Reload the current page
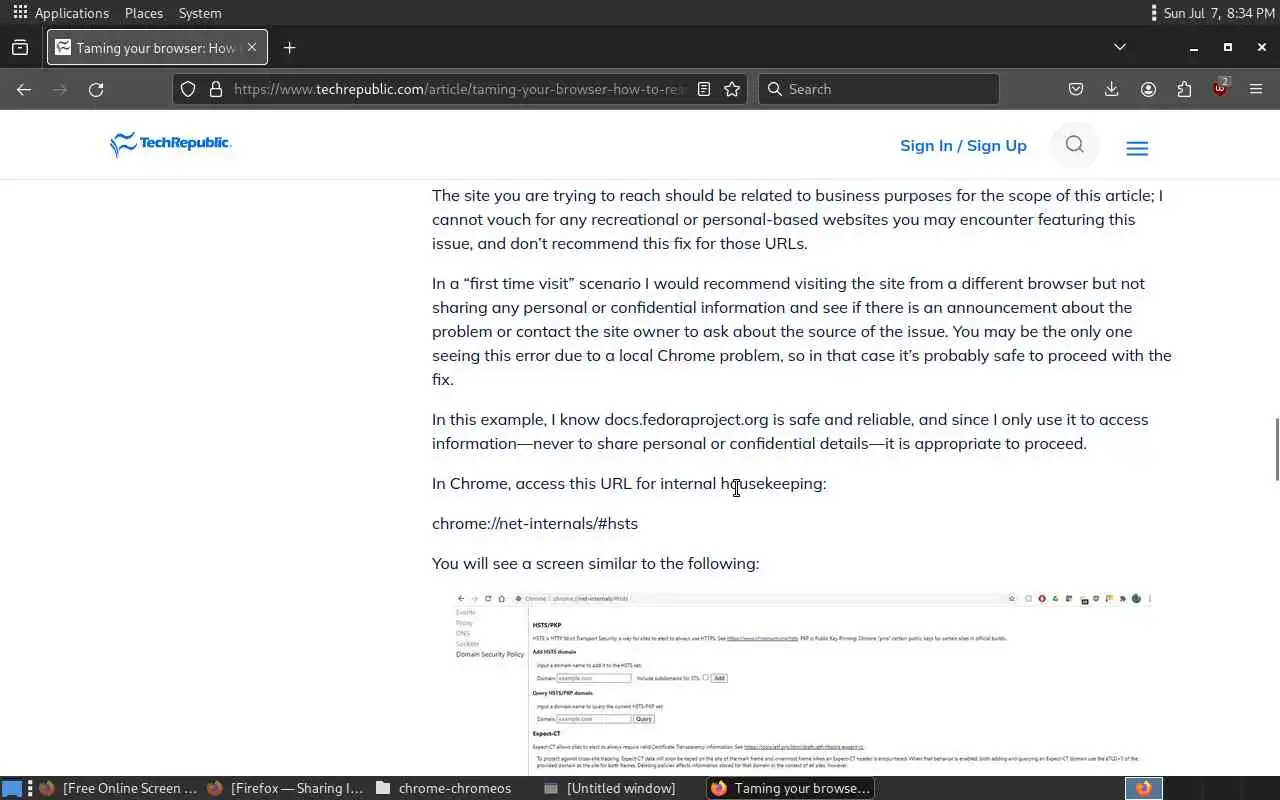1280x800 pixels. click(x=96, y=89)
